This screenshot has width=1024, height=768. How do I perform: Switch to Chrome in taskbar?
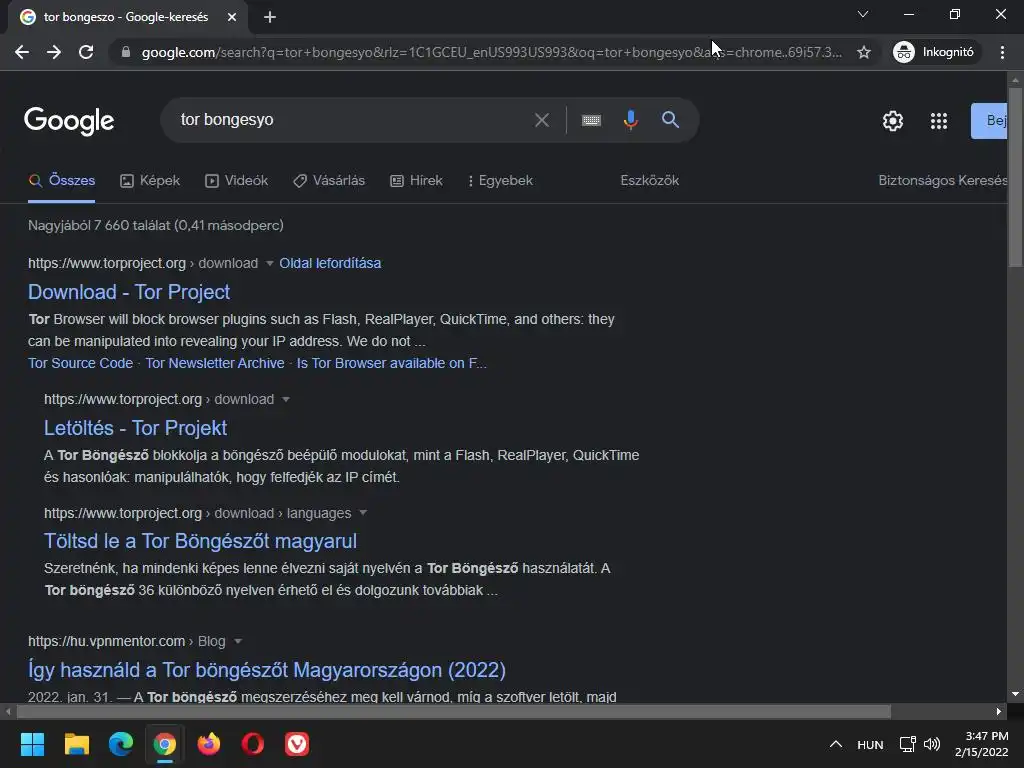coord(165,744)
